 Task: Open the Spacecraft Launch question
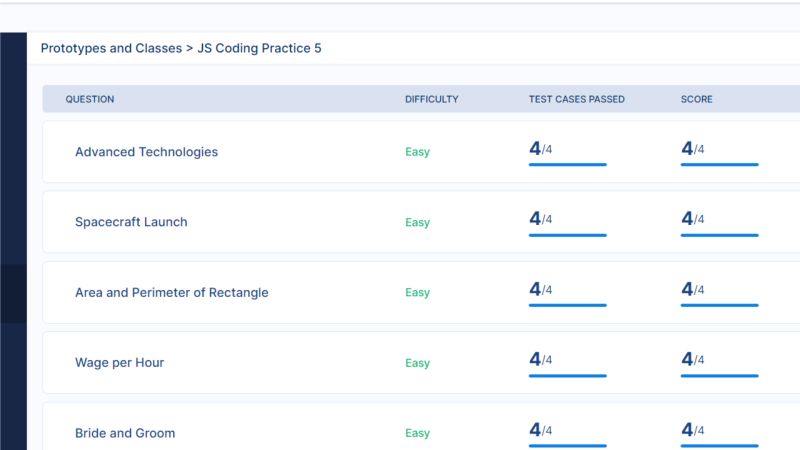pos(131,222)
